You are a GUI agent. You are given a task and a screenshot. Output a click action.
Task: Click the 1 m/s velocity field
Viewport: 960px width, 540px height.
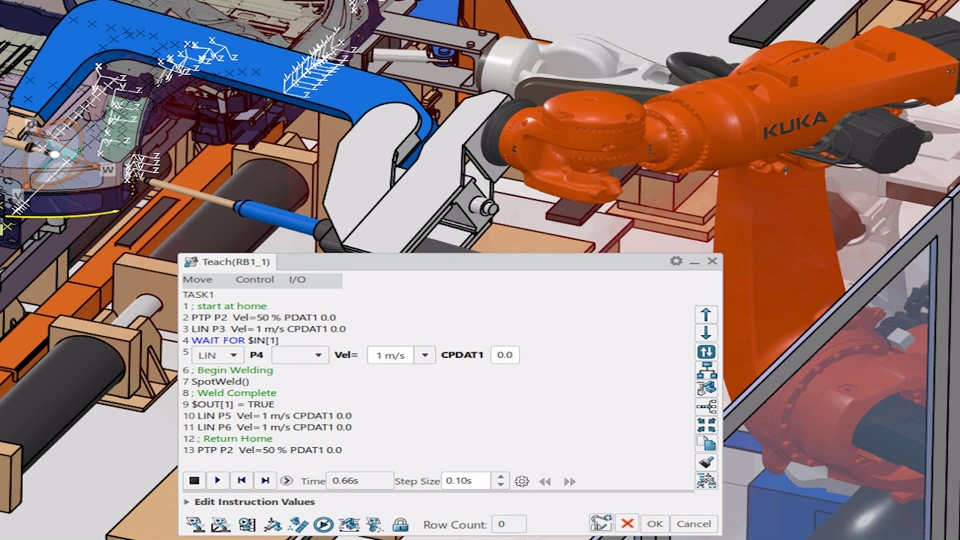(x=390, y=355)
